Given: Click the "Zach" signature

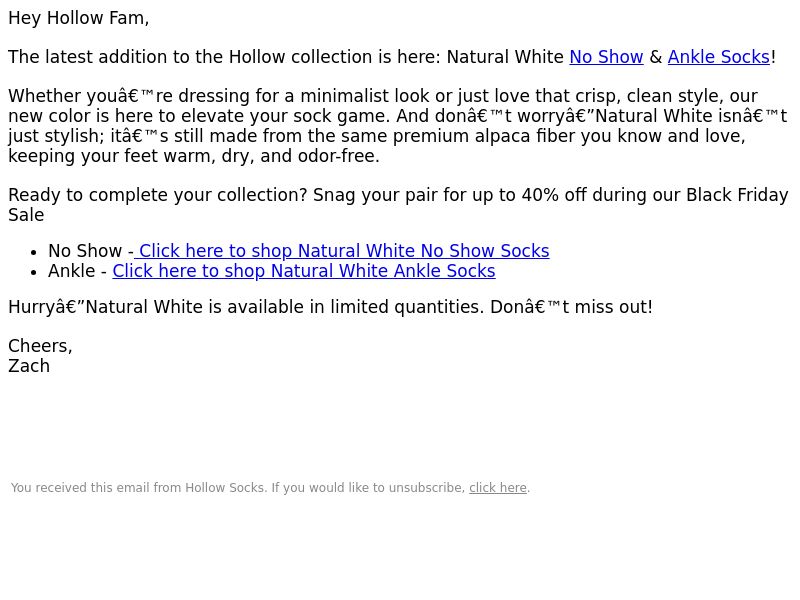Looking at the screenshot, I should (x=29, y=366).
